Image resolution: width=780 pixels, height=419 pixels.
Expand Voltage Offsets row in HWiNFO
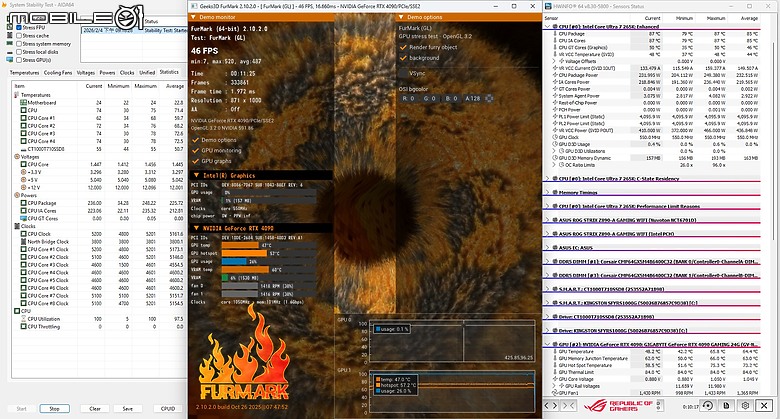[555, 61]
